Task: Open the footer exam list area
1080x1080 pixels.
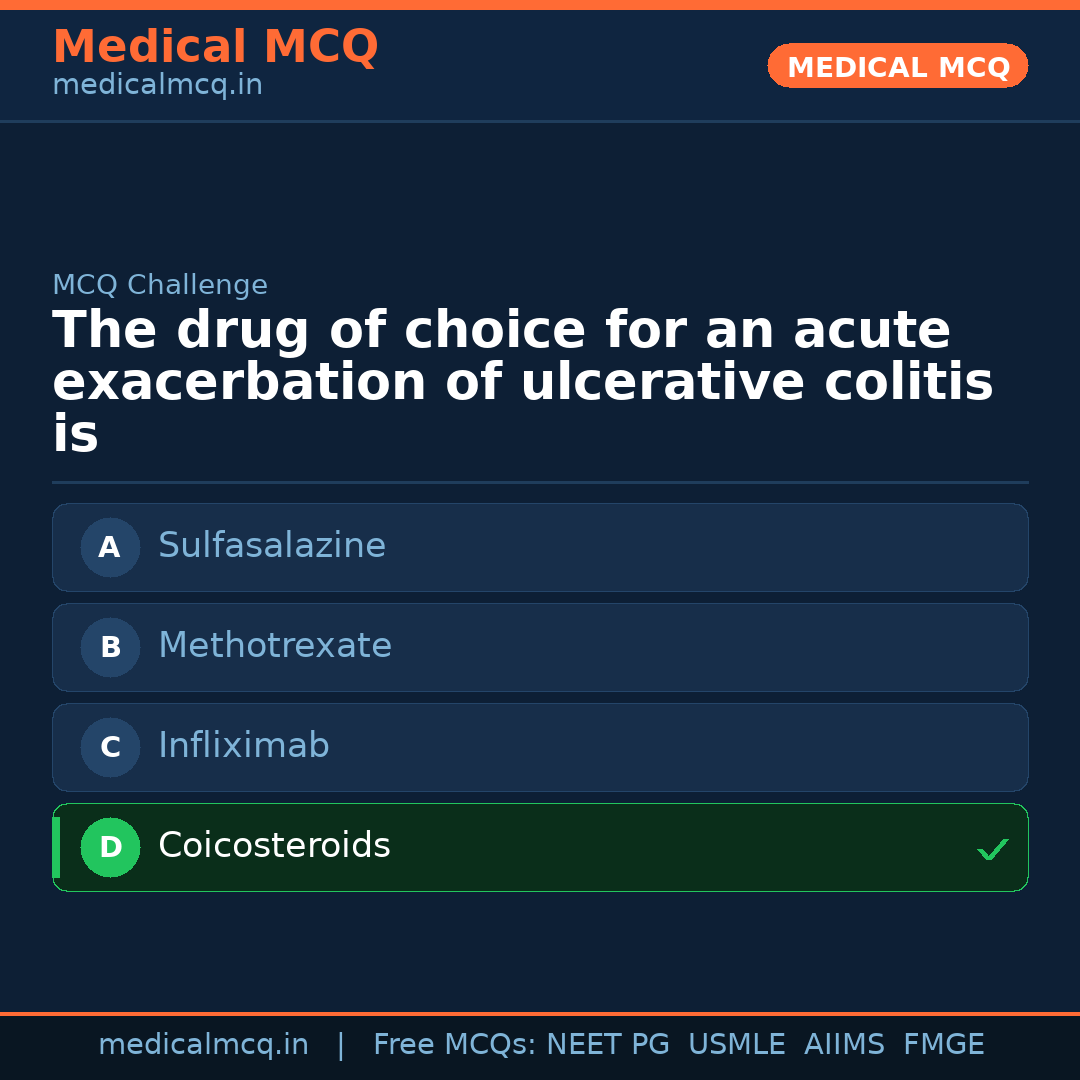Action: point(677,1043)
